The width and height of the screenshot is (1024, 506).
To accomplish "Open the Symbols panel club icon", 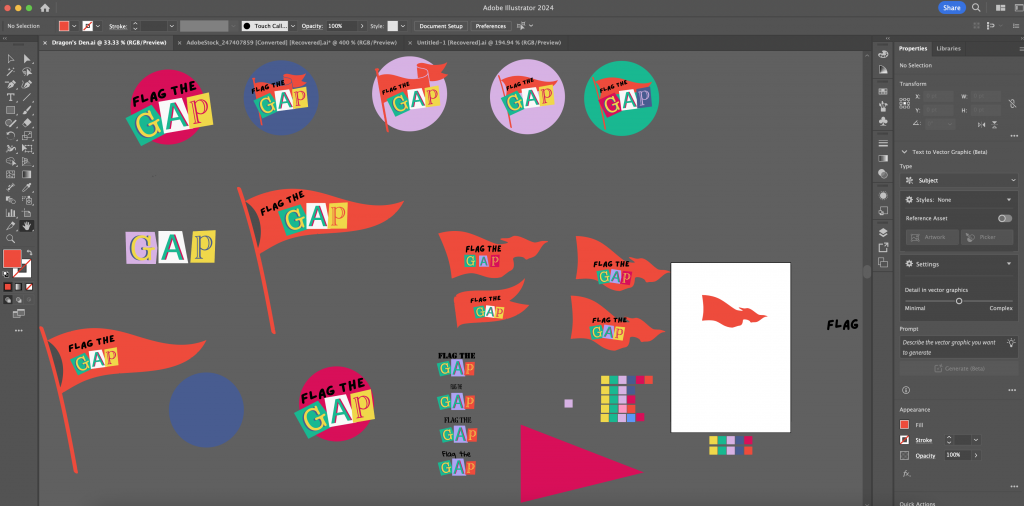I will point(883,121).
